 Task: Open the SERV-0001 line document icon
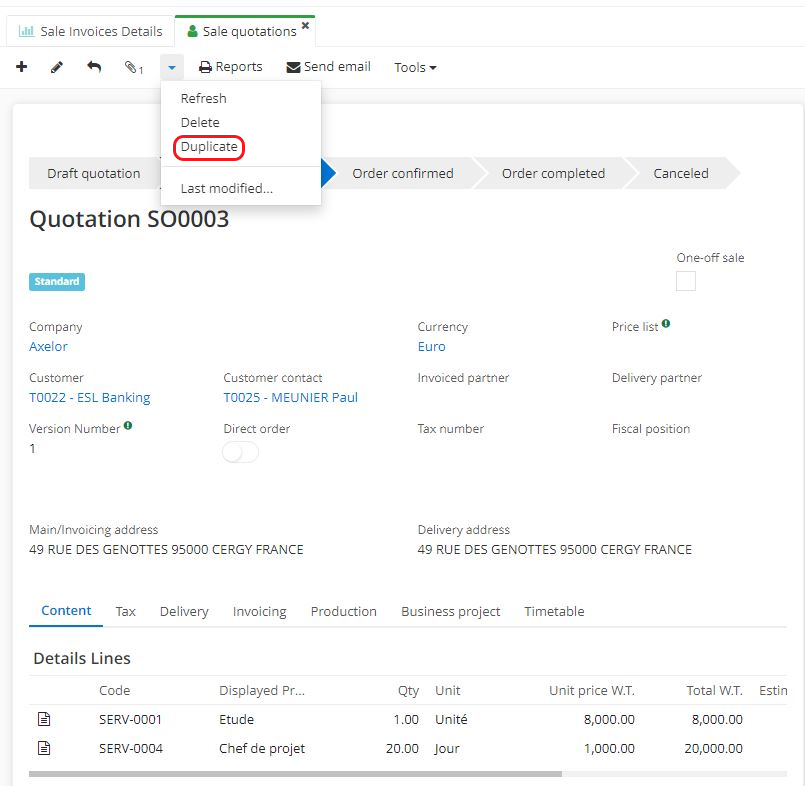click(44, 719)
